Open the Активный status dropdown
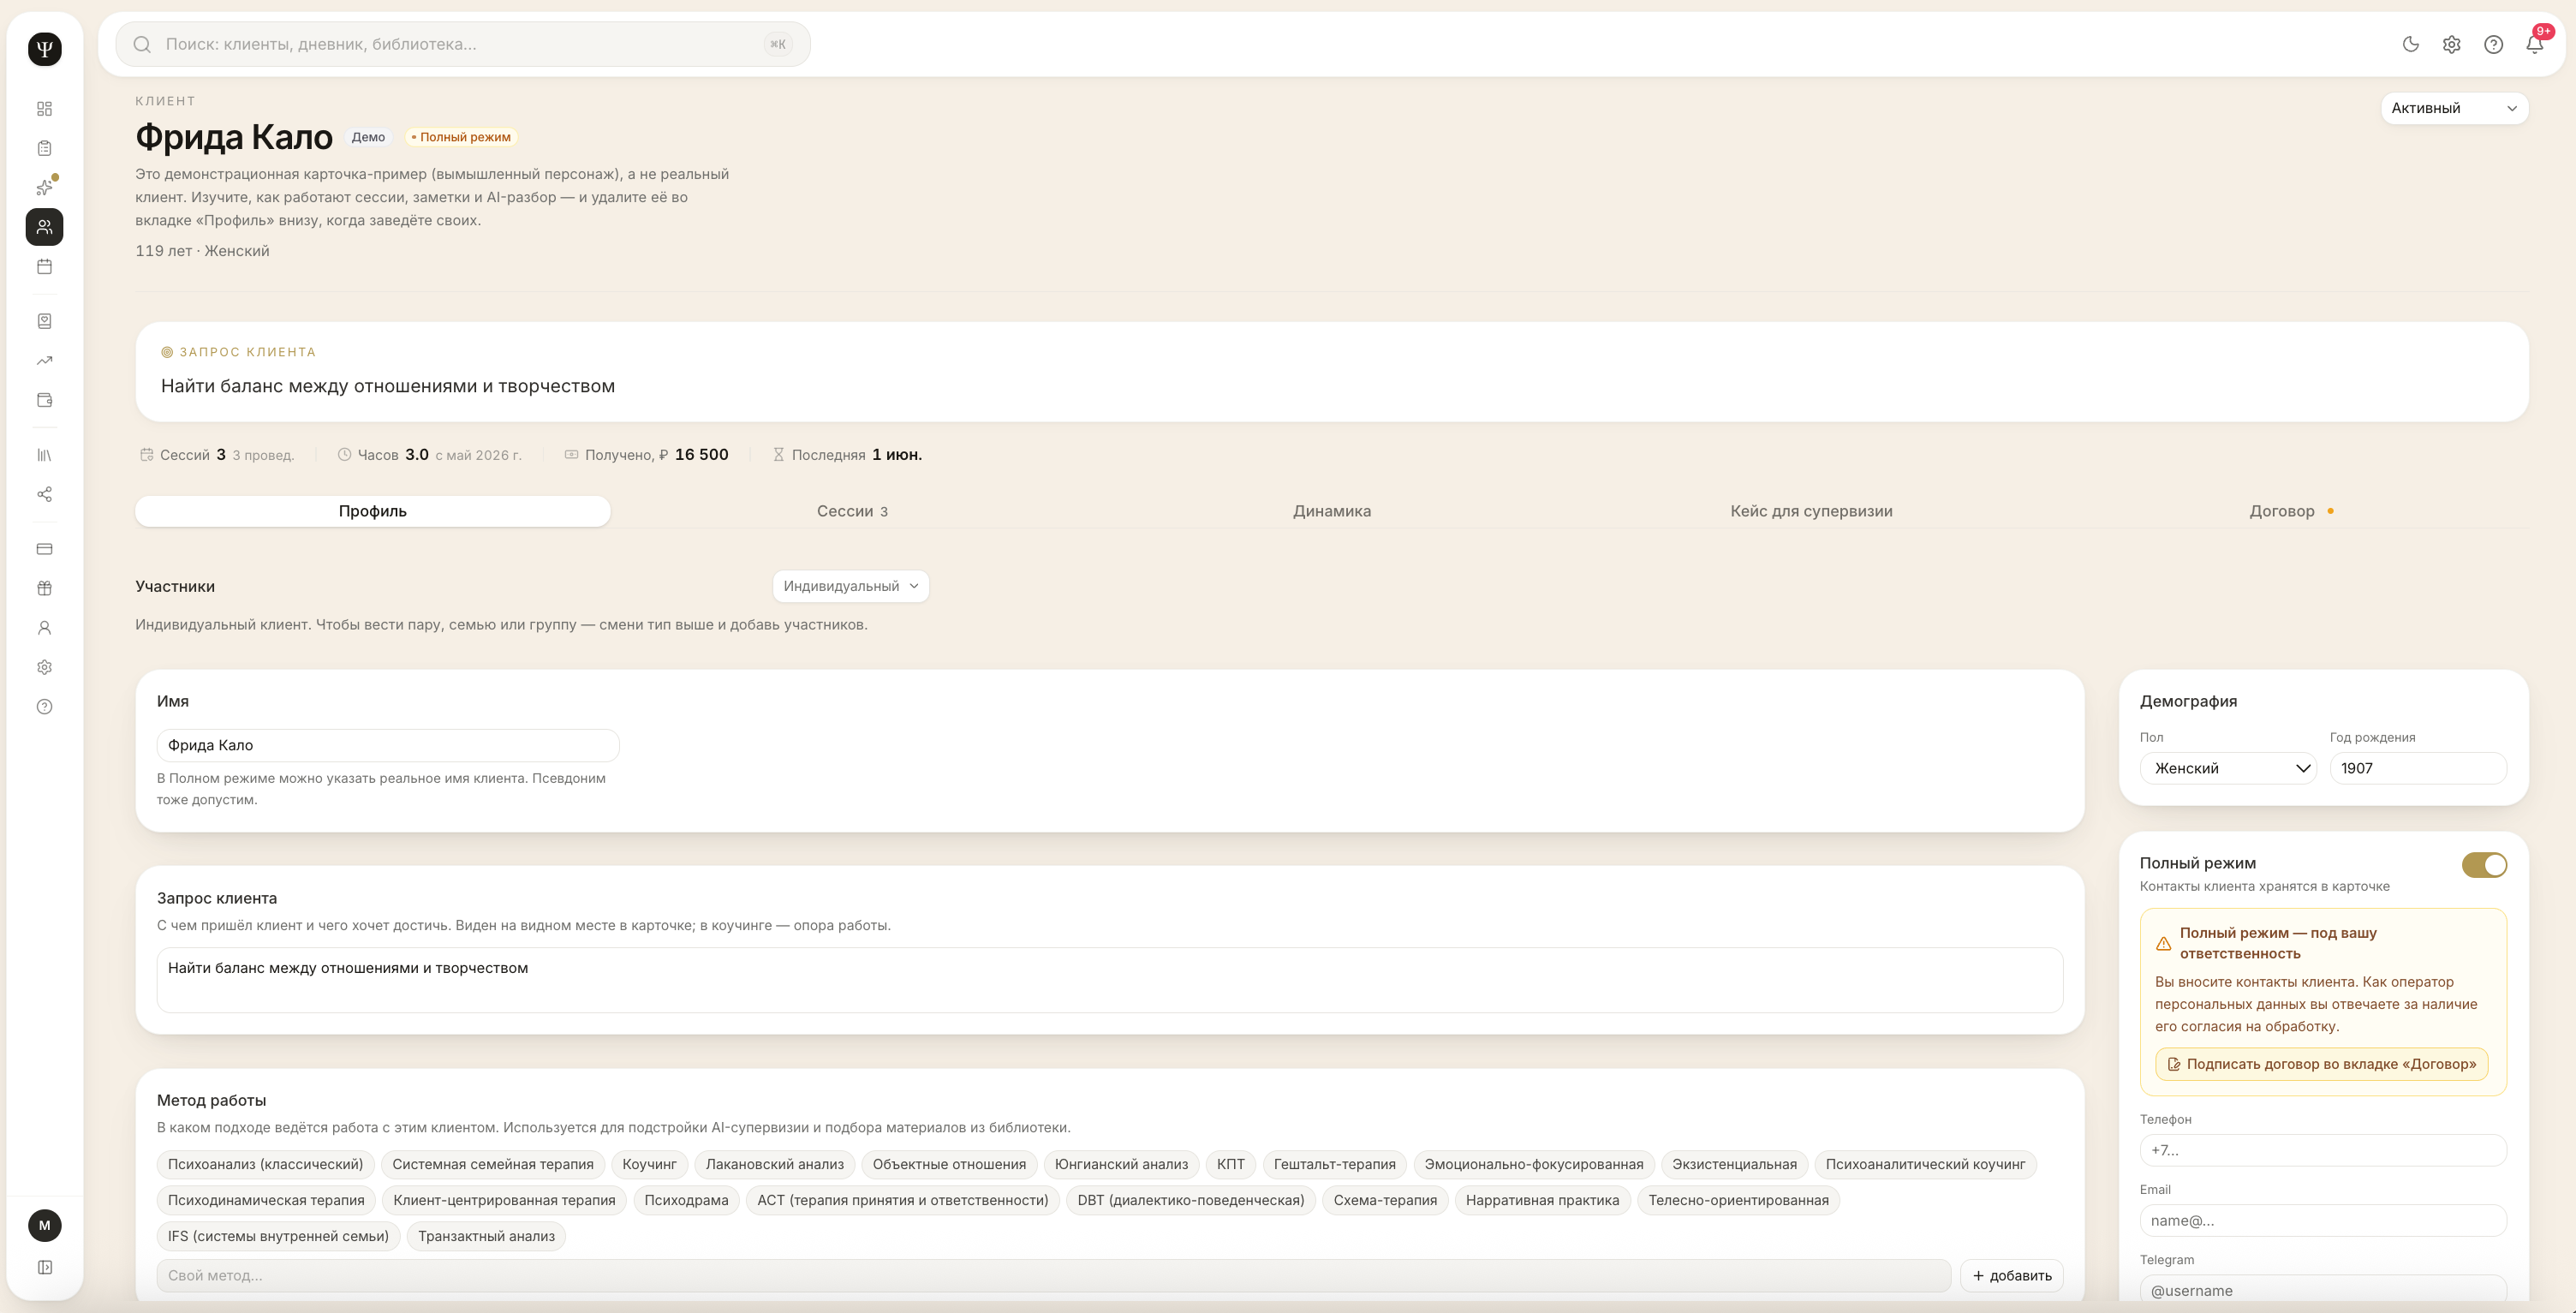 pyautogui.click(x=2454, y=108)
